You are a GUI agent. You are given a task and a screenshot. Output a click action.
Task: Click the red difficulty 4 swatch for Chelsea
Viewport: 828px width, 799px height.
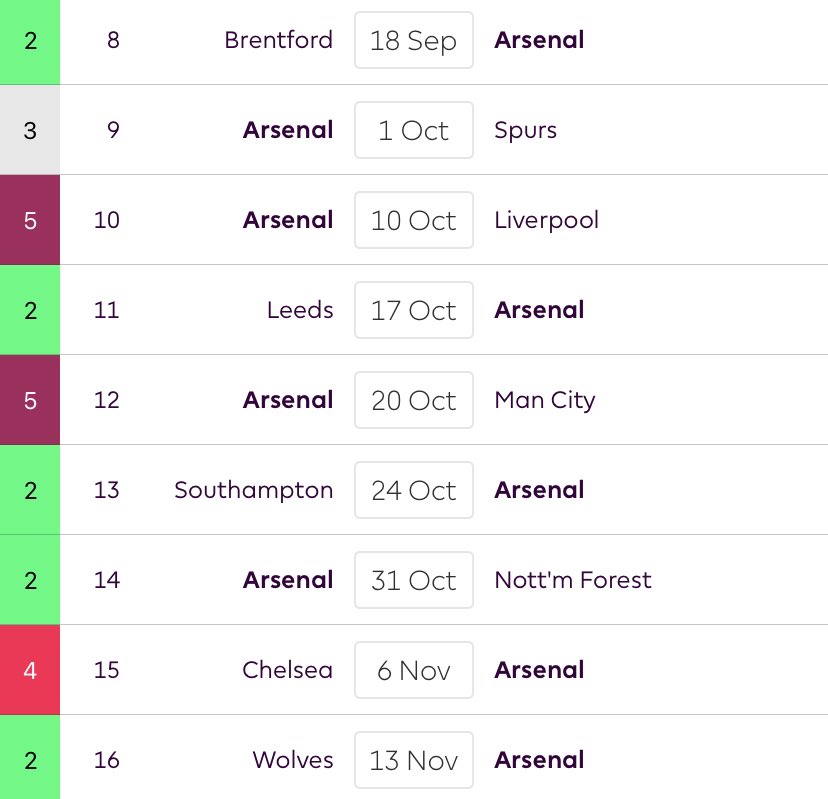pyautogui.click(x=30, y=671)
